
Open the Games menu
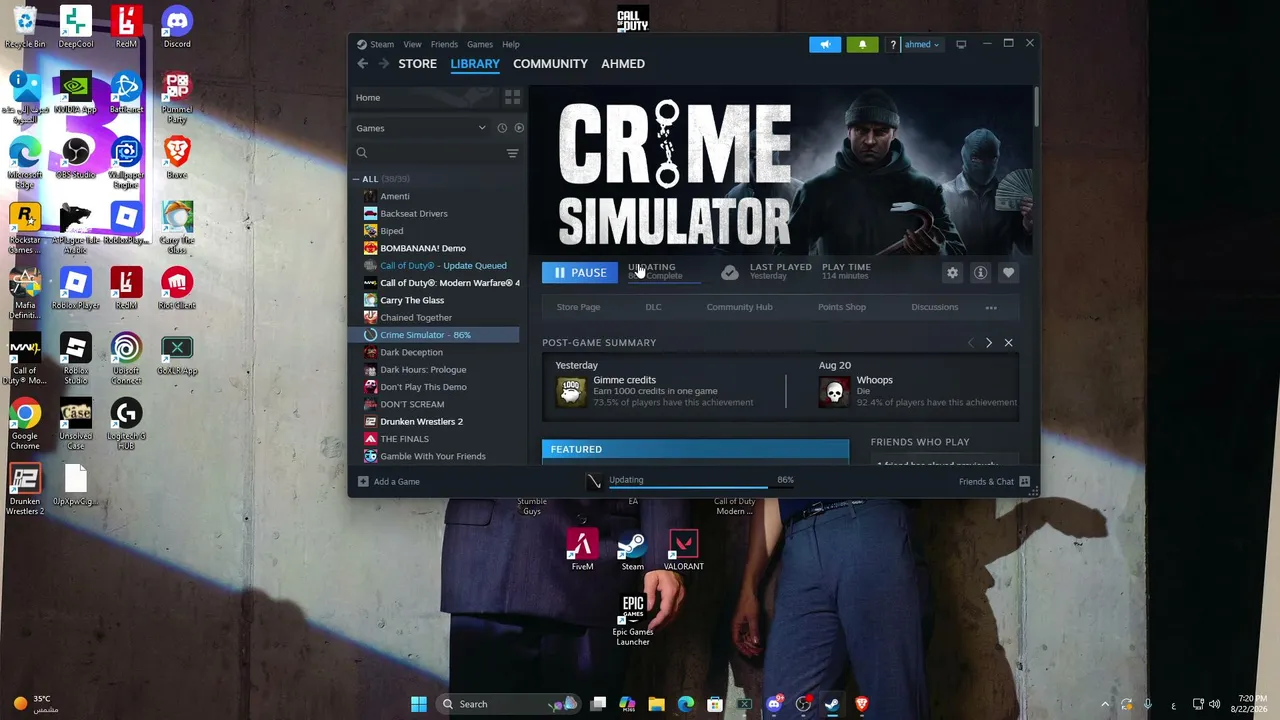(480, 44)
